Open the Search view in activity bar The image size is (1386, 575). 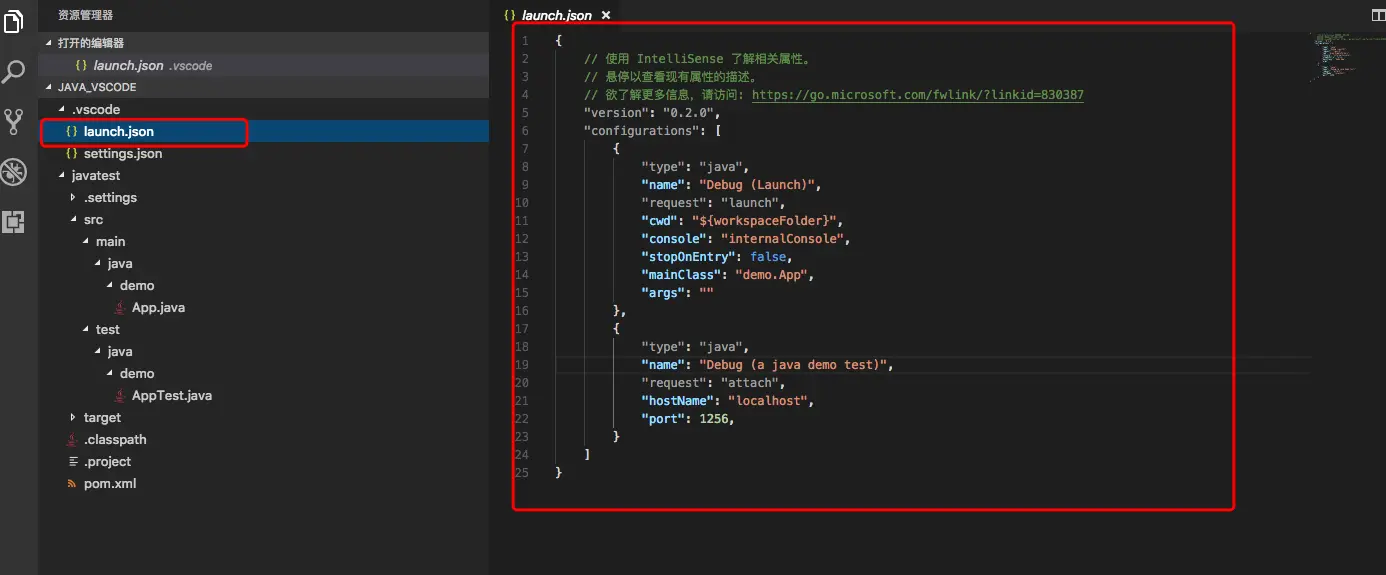(x=14, y=72)
